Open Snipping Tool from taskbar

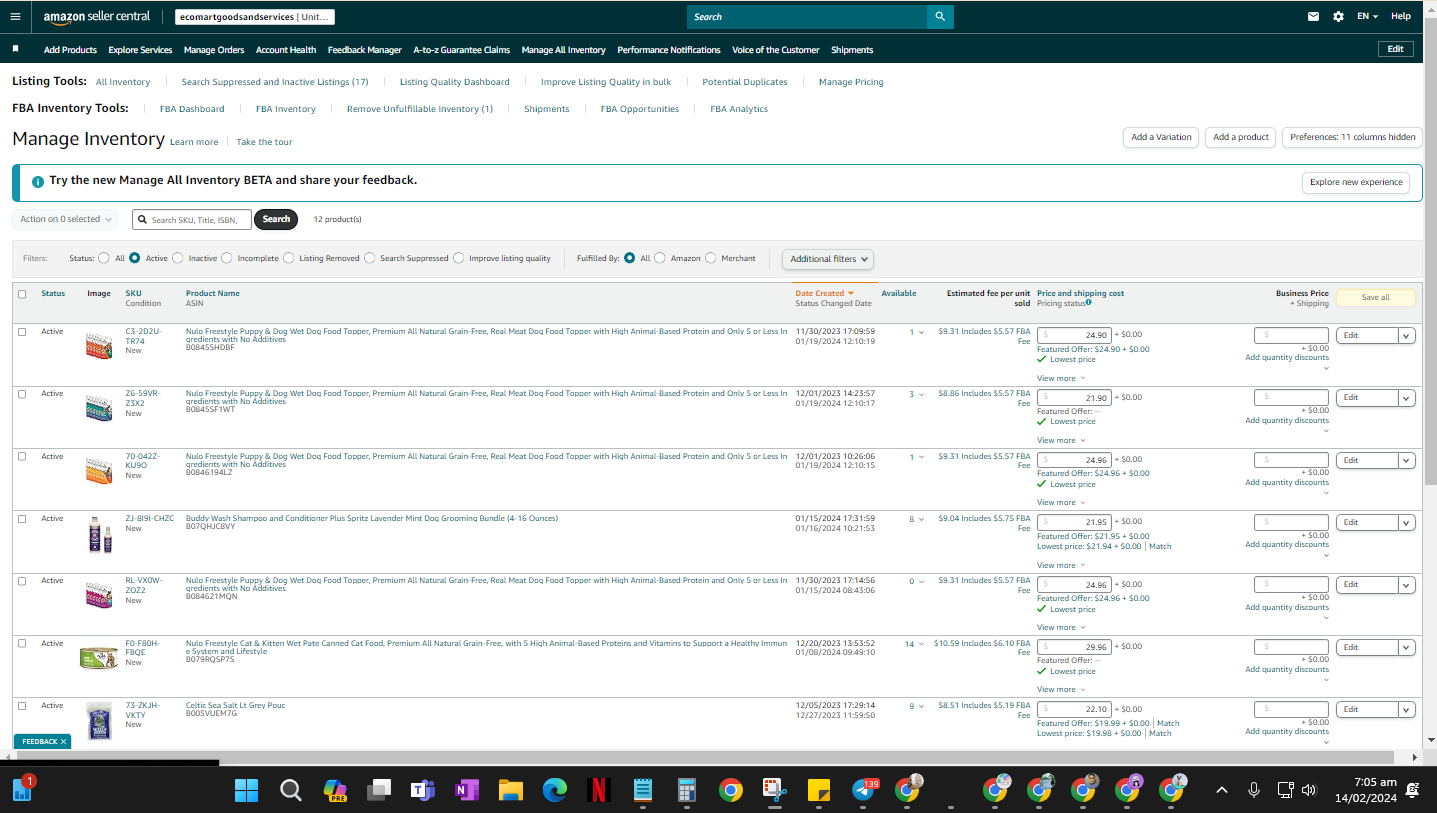(775, 791)
